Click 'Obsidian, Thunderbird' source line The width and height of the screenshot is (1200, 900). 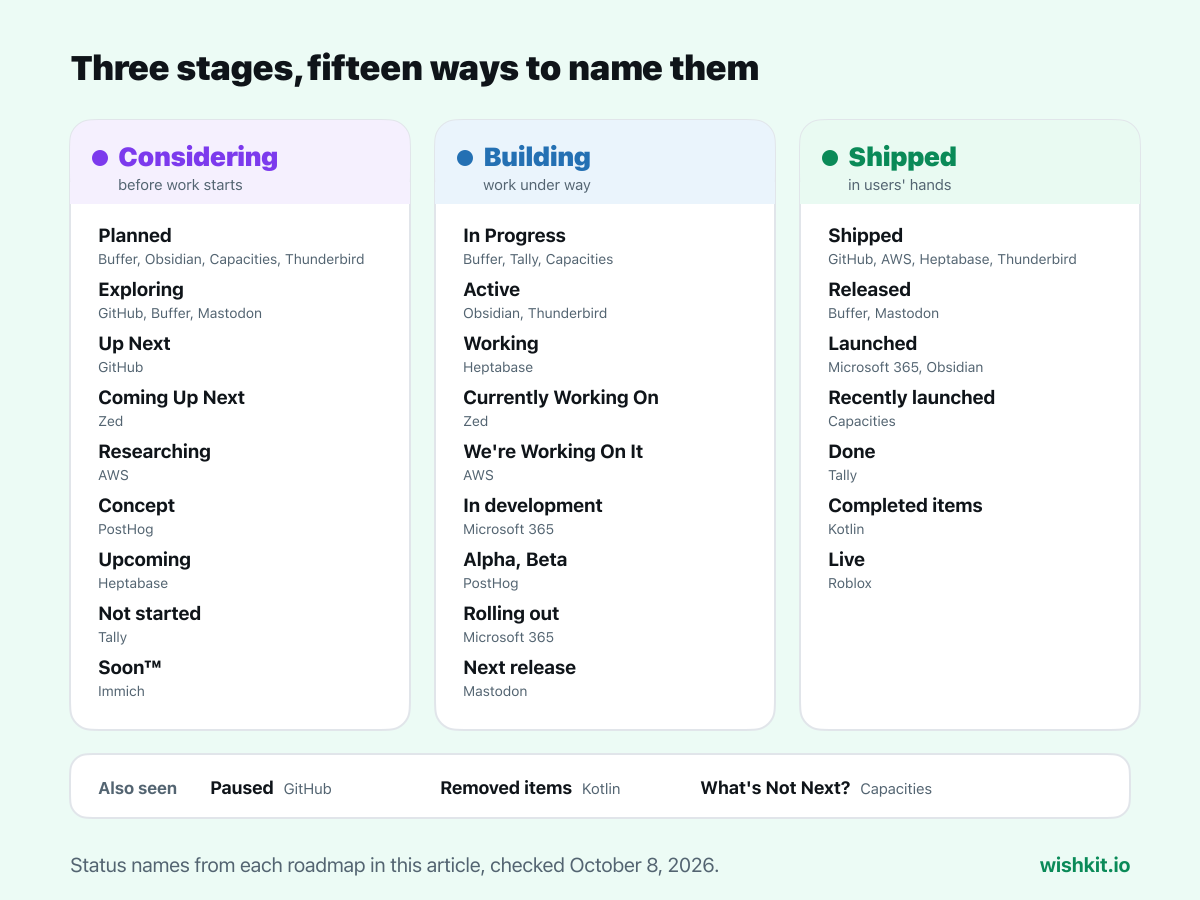pyautogui.click(x=535, y=313)
